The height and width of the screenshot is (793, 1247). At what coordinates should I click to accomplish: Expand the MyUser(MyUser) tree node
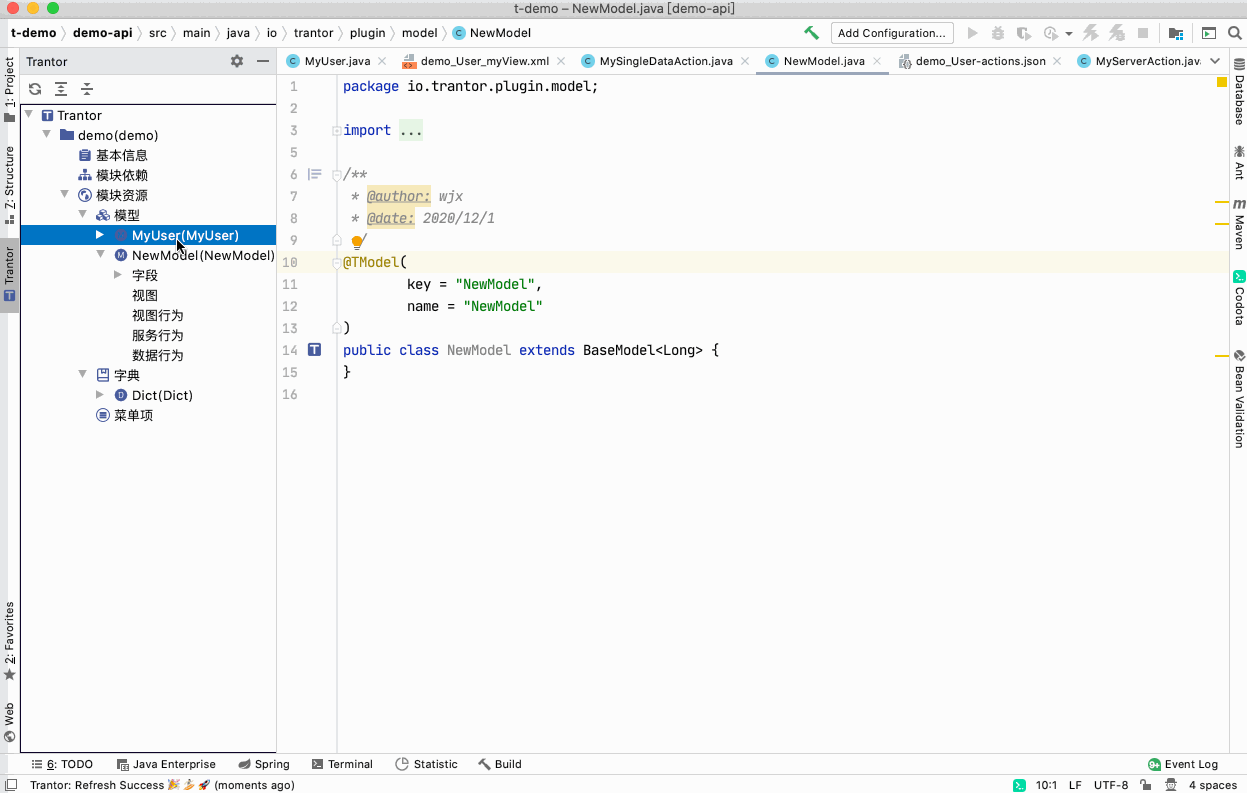tap(98, 235)
